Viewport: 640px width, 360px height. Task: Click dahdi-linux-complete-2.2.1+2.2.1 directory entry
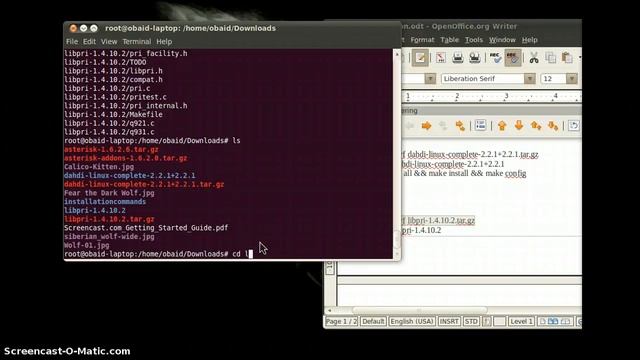pos(129,176)
